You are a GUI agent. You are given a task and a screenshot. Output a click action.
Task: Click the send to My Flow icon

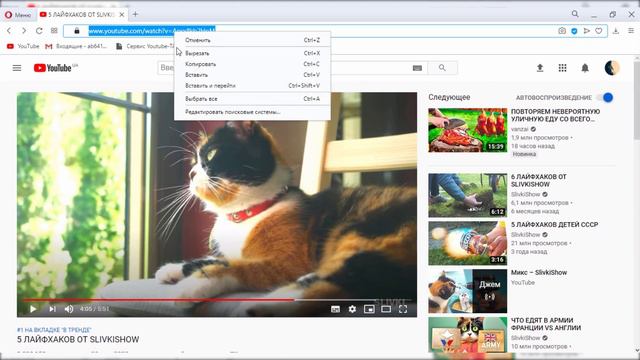587,31
